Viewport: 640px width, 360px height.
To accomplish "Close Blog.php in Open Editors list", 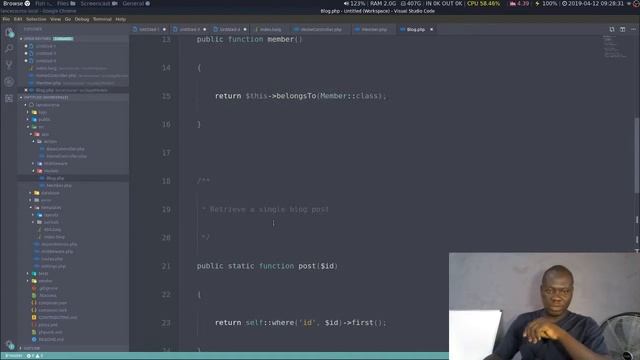I will coord(26,90).
